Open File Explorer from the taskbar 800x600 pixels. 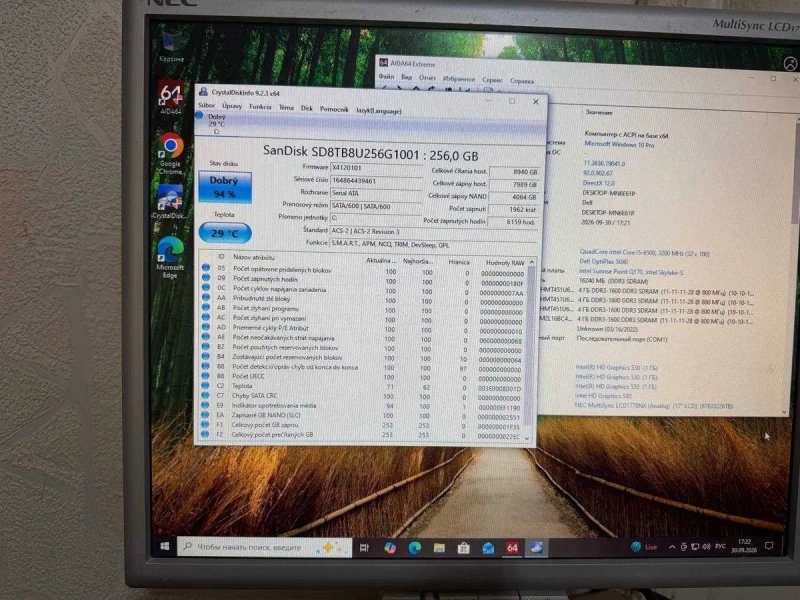439,548
